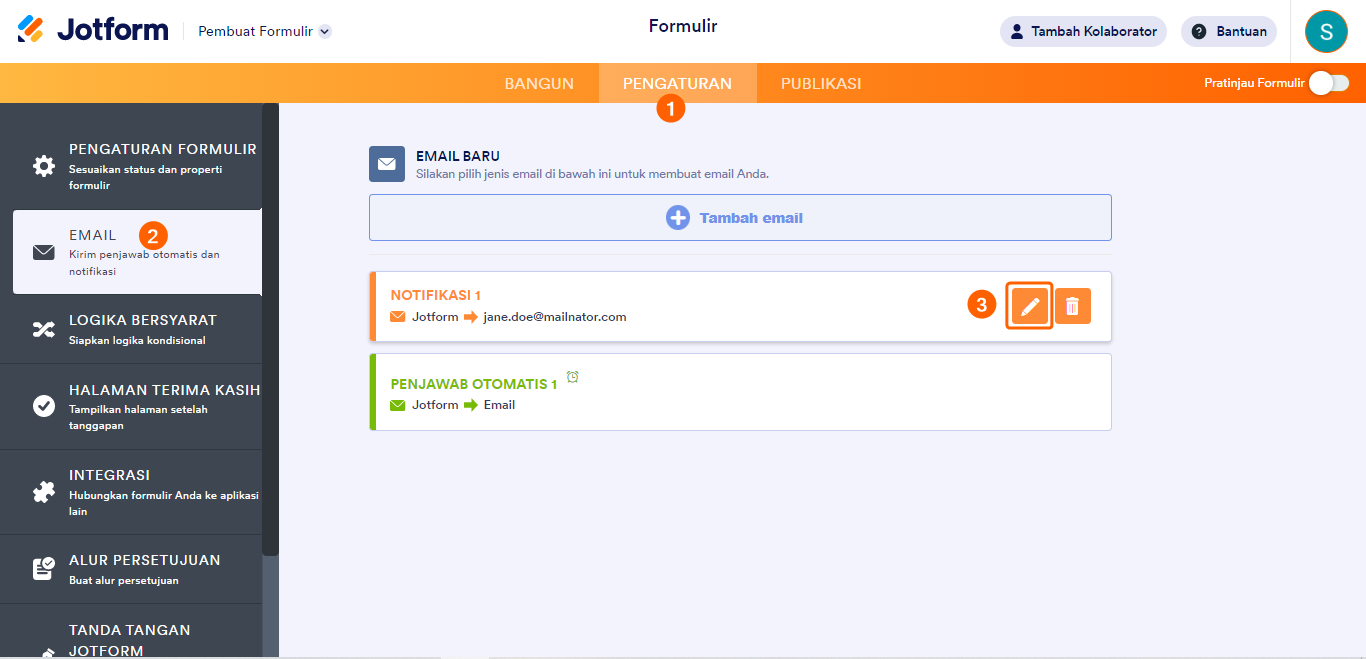Click the checkmark icon for Halaman Terima Kasih

pyautogui.click(x=44, y=406)
